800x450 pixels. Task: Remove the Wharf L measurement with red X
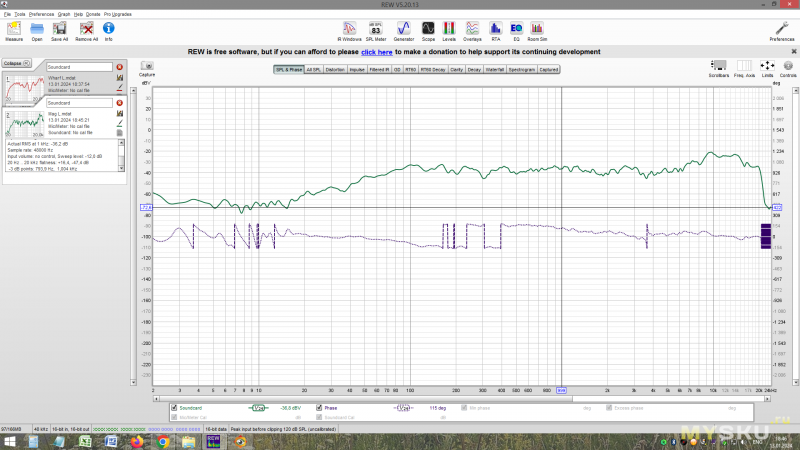119,67
